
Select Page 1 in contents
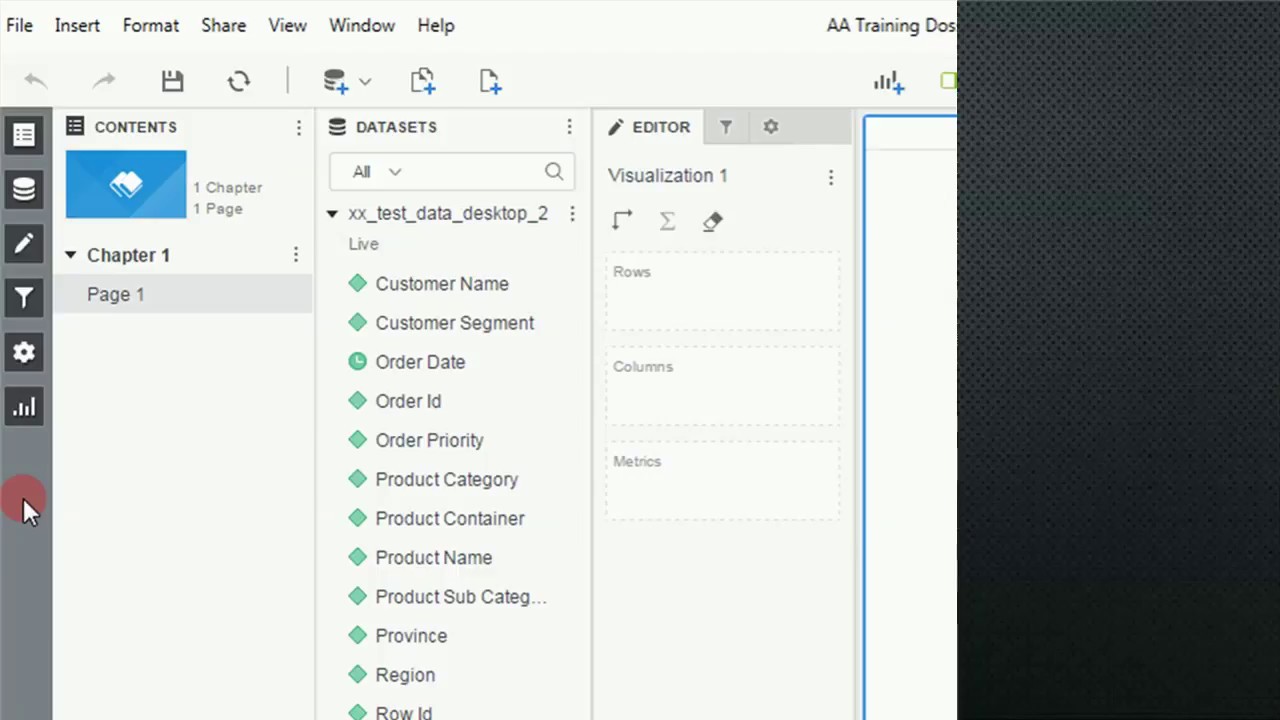pos(183,294)
